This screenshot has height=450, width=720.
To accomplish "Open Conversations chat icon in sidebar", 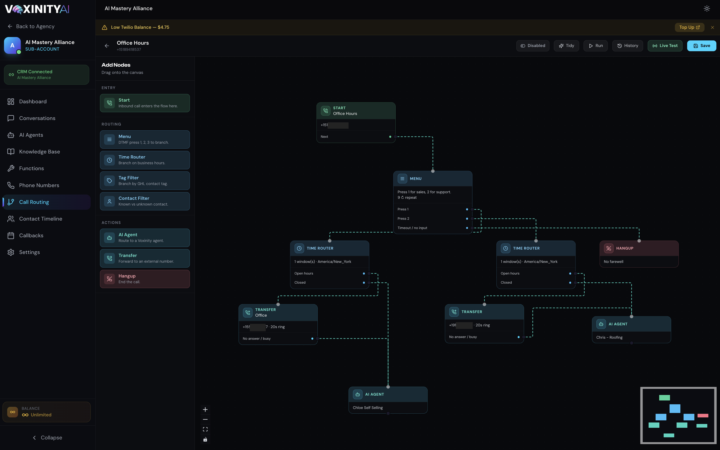I will [x=11, y=118].
